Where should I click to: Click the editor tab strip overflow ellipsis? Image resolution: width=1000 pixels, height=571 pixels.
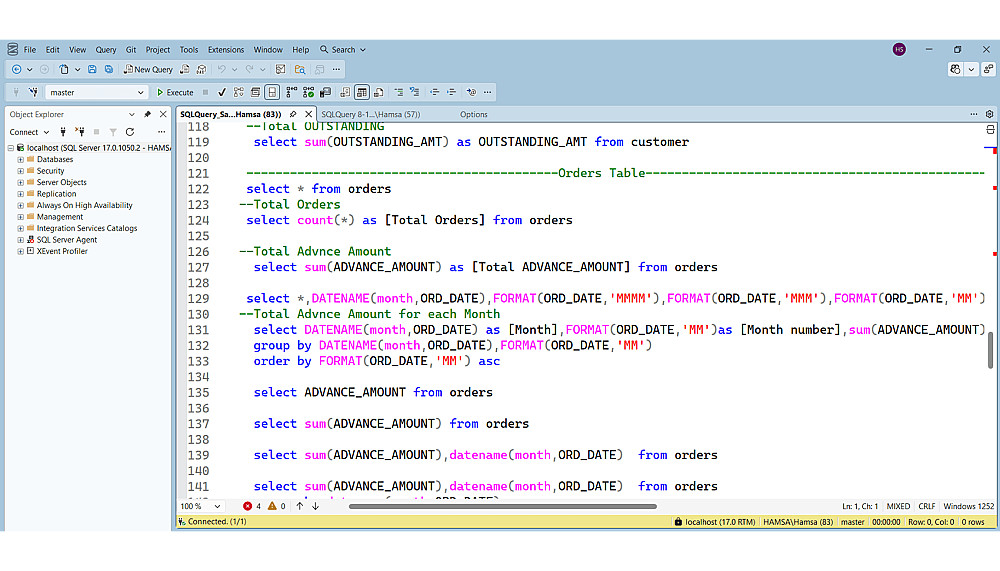(x=974, y=114)
